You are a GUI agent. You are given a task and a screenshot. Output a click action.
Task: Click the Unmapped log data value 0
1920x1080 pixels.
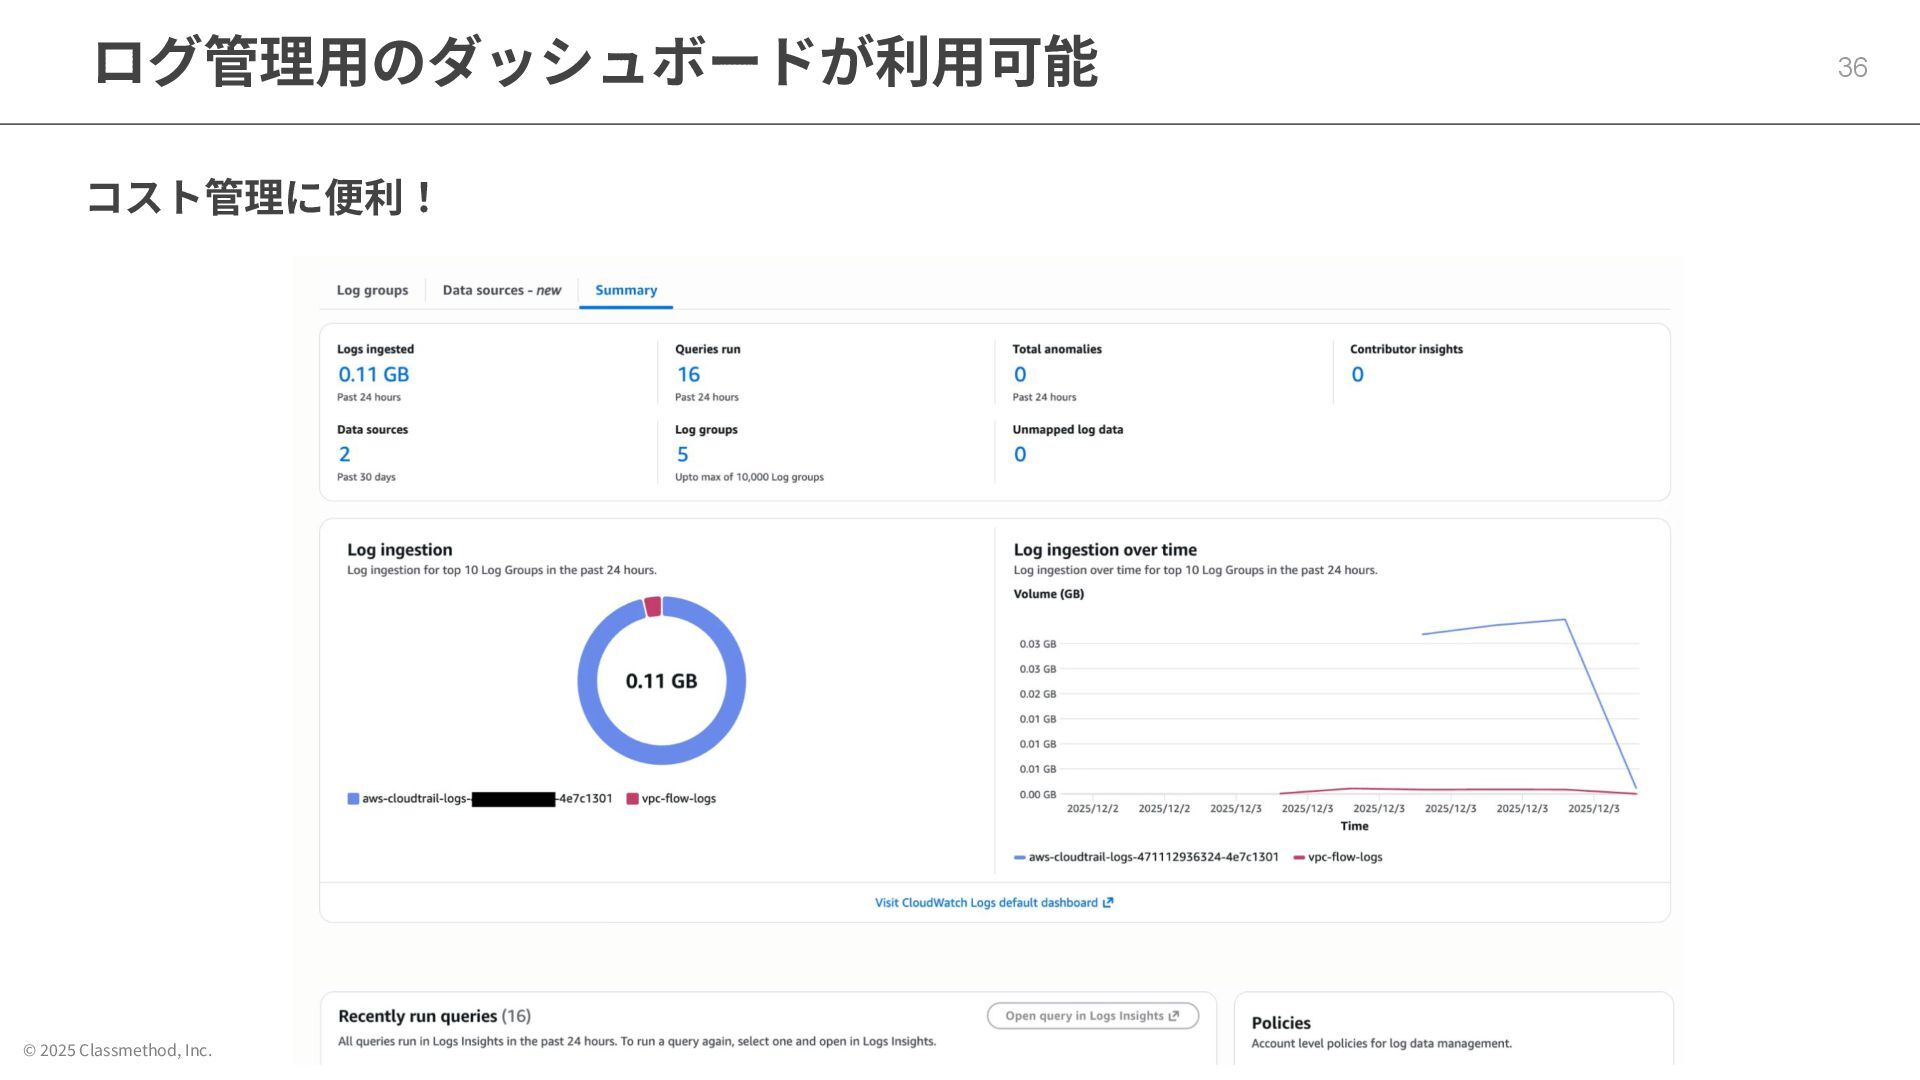[1019, 454]
